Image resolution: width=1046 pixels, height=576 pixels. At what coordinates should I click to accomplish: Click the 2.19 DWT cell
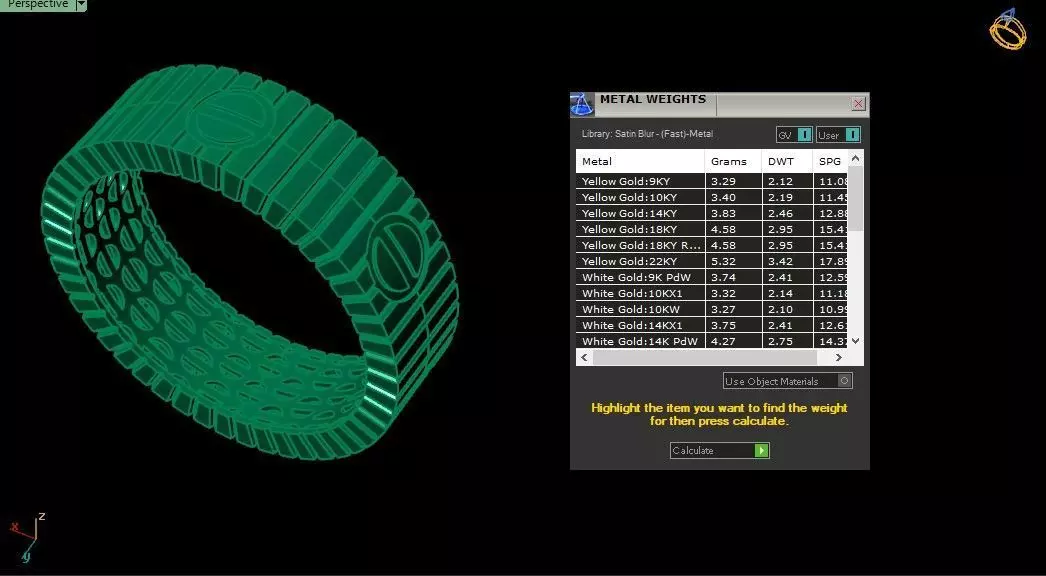coord(788,197)
